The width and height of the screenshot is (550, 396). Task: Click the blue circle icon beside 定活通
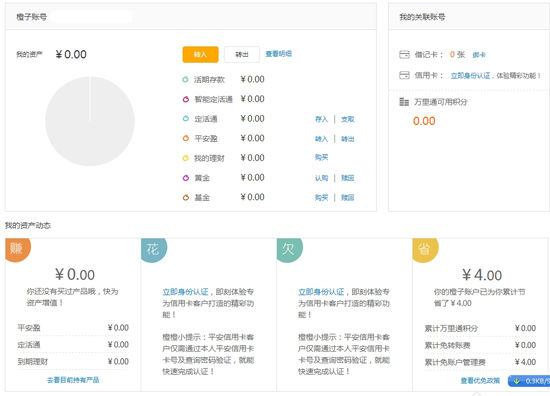tap(186, 119)
